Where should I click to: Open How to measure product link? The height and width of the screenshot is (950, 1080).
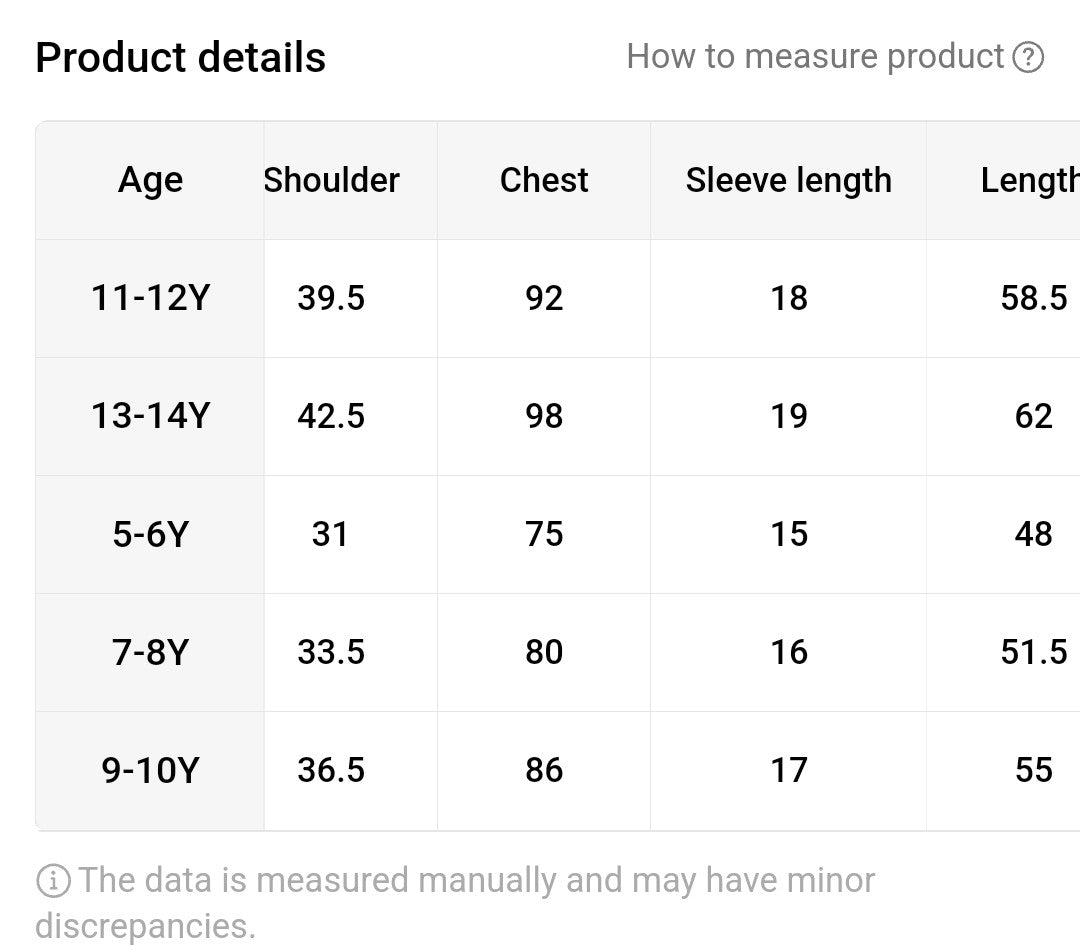(835, 56)
